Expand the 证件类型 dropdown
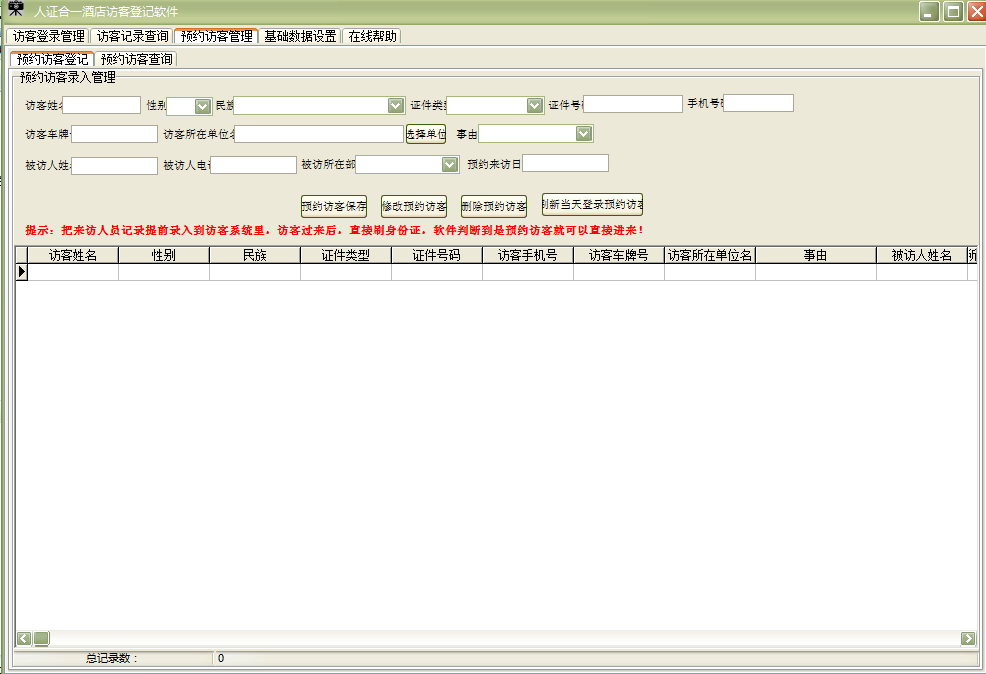 coord(535,106)
